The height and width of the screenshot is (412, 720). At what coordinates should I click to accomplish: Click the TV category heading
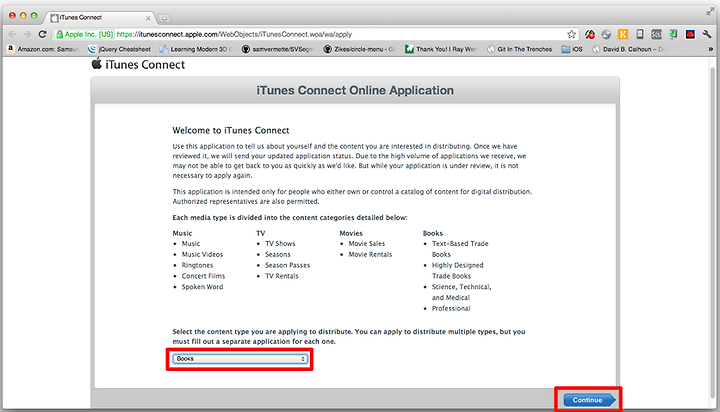[260, 233]
